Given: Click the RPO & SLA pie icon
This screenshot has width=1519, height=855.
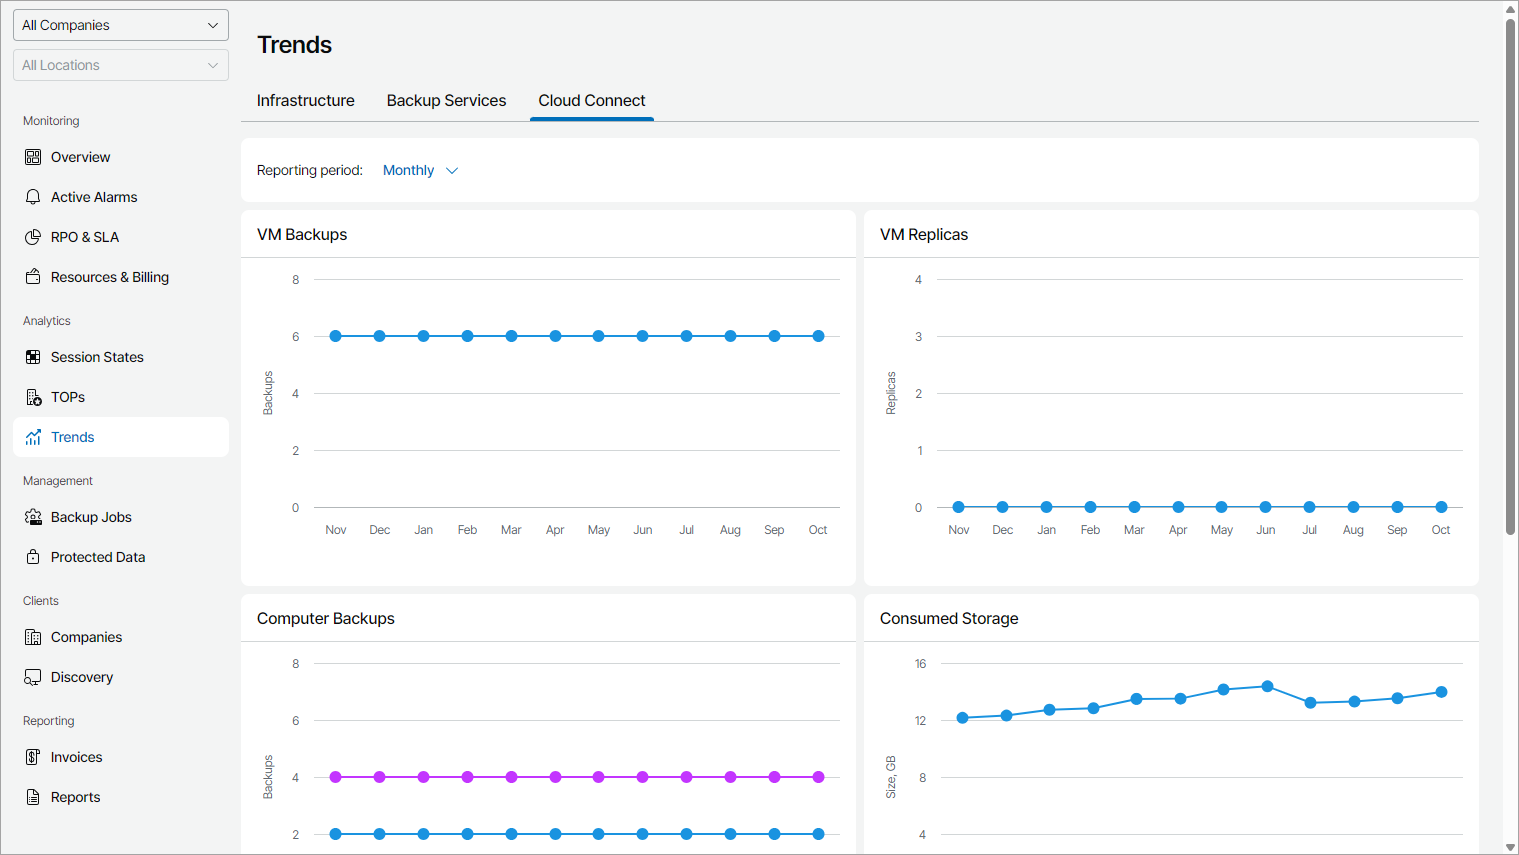Looking at the screenshot, I should 33,237.
